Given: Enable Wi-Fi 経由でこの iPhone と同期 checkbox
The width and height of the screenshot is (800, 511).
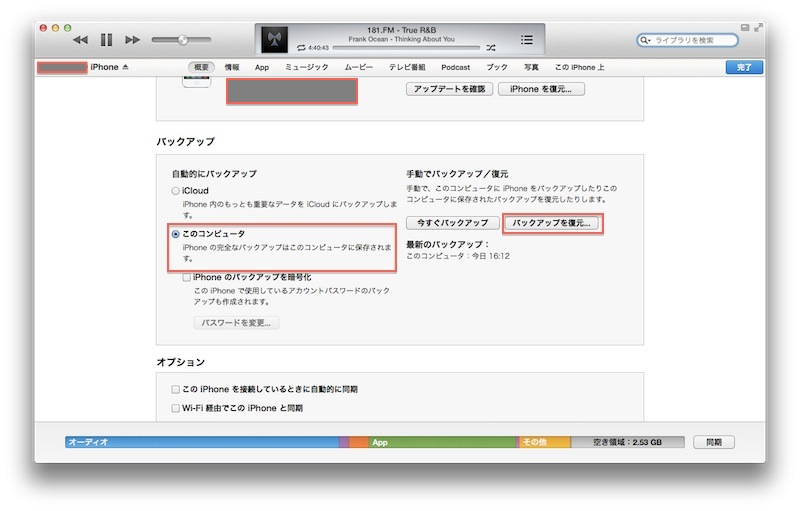Looking at the screenshot, I should (x=176, y=408).
